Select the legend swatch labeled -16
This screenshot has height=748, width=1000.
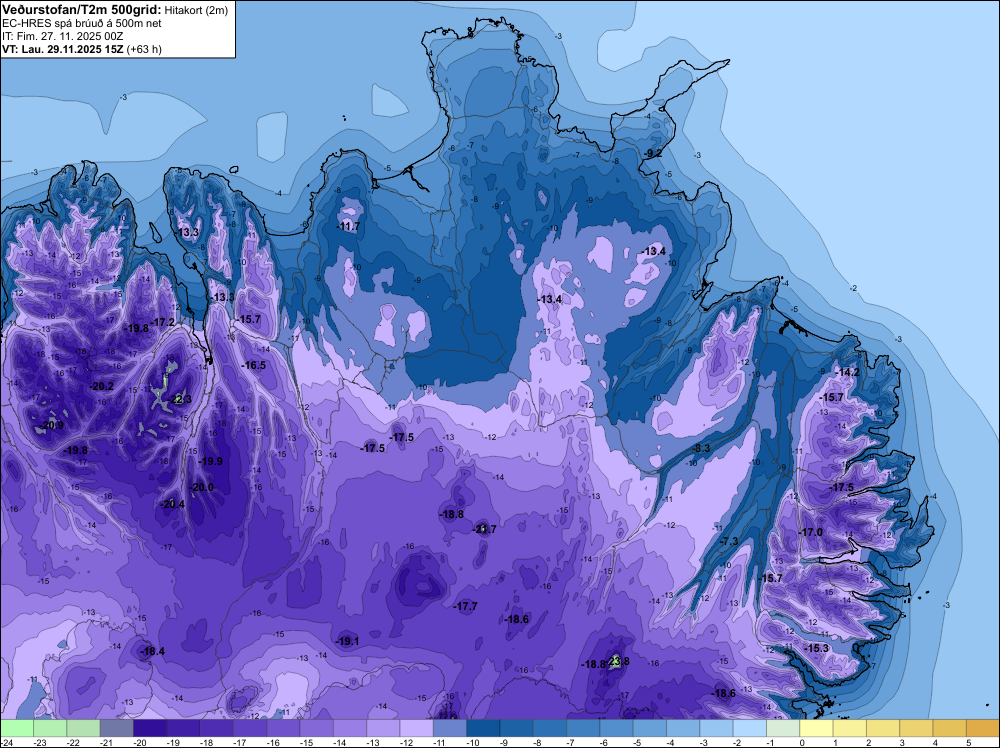tap(283, 728)
